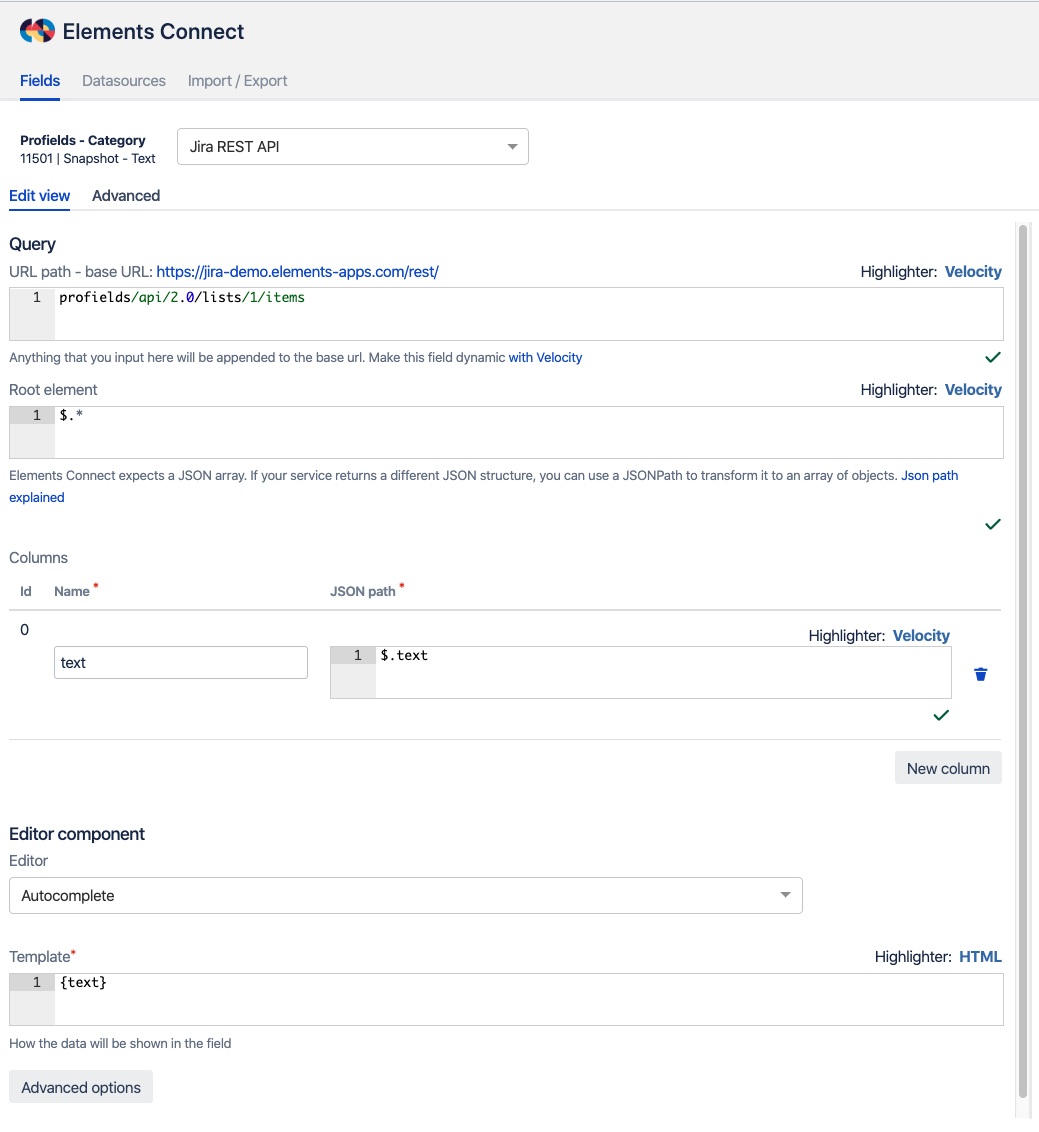Viewport: 1039px width, 1132px height.
Task: Select the Advanced view tab
Action: (x=126, y=196)
